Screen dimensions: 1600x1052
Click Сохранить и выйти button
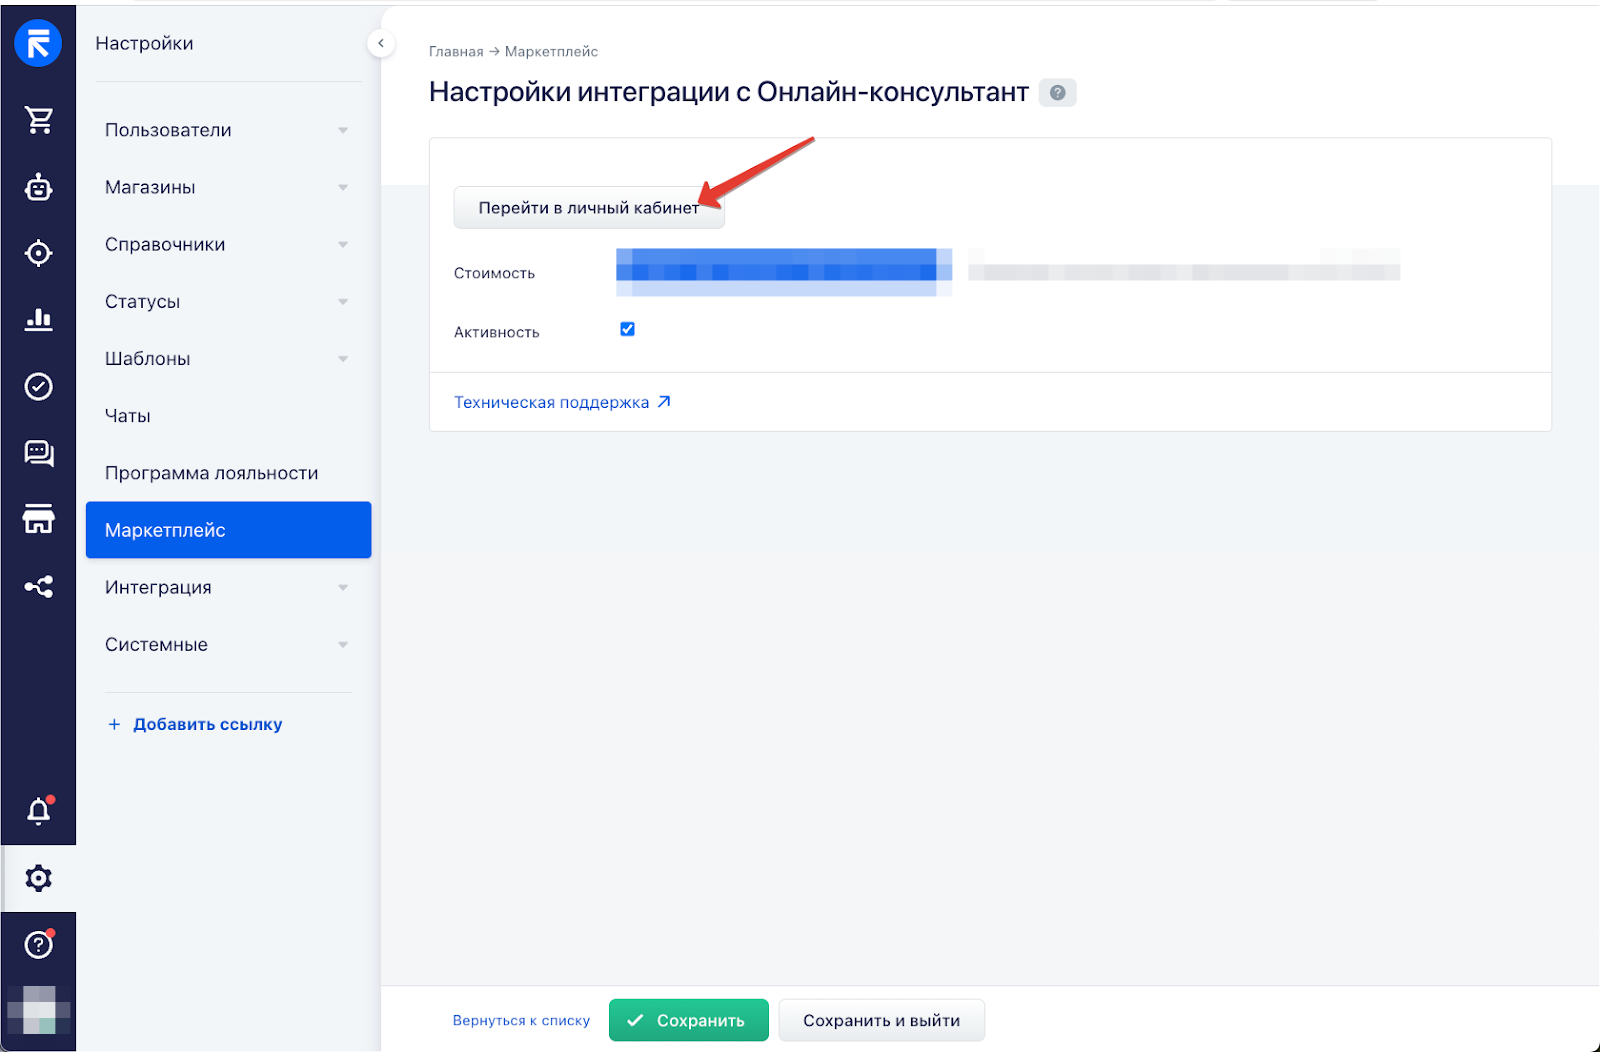tap(881, 1019)
